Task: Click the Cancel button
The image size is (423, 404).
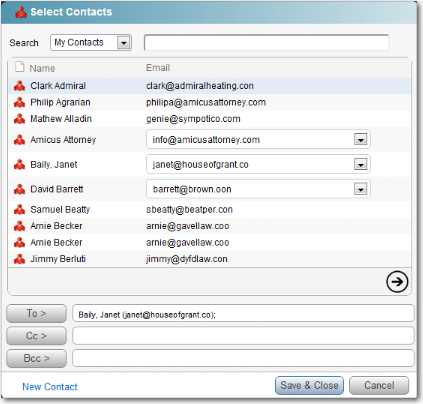Action: click(x=379, y=385)
